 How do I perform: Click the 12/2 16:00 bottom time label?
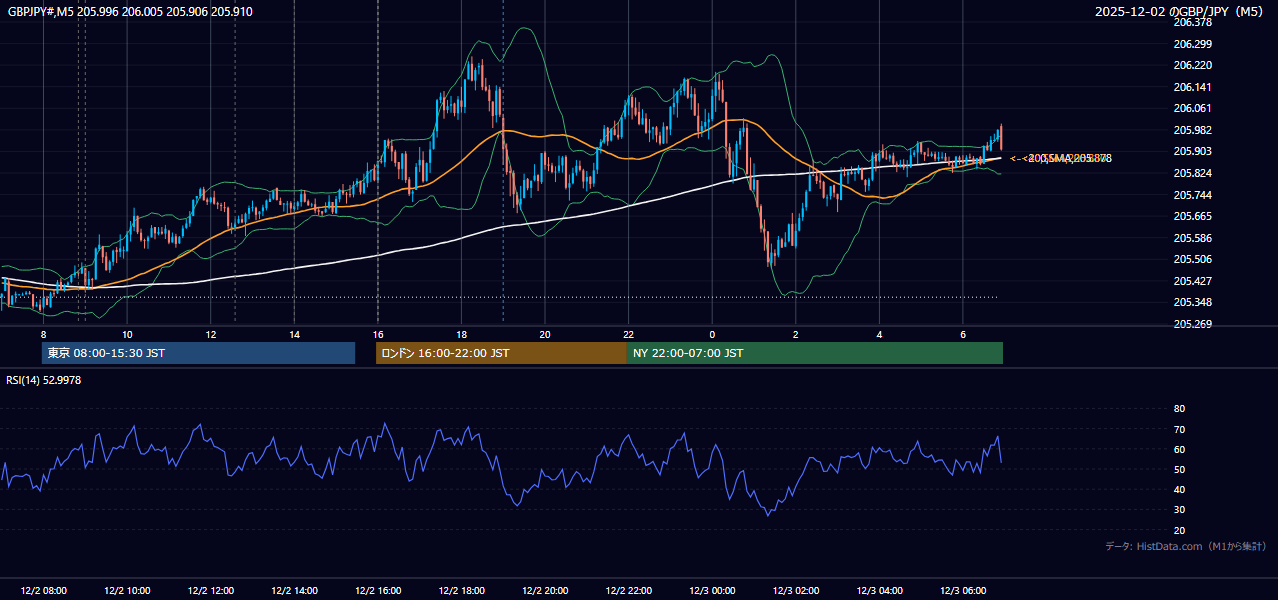click(x=378, y=591)
